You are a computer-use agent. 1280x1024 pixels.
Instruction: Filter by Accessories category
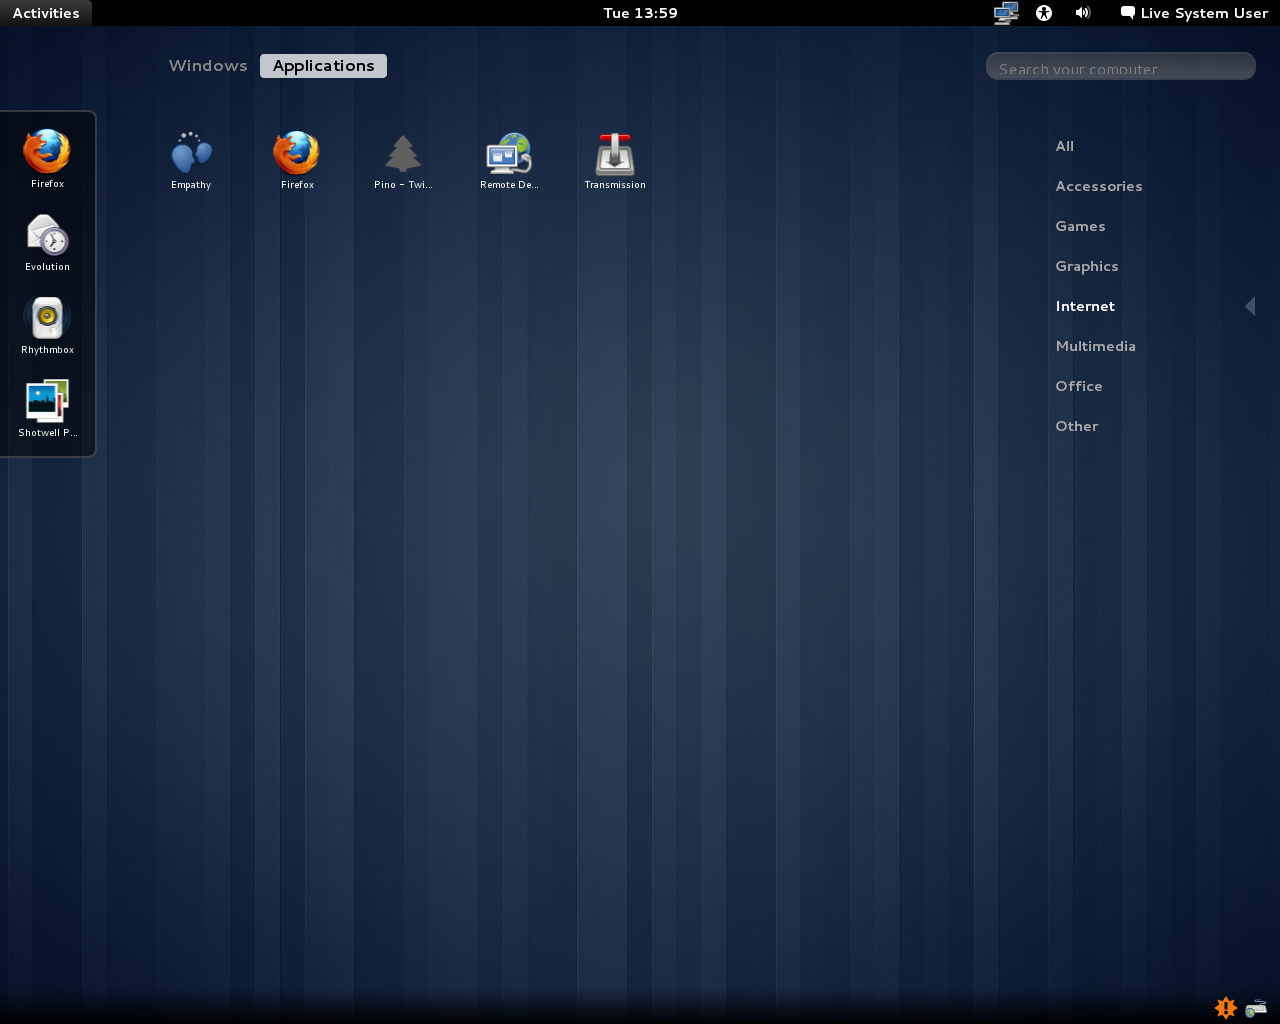click(1099, 186)
